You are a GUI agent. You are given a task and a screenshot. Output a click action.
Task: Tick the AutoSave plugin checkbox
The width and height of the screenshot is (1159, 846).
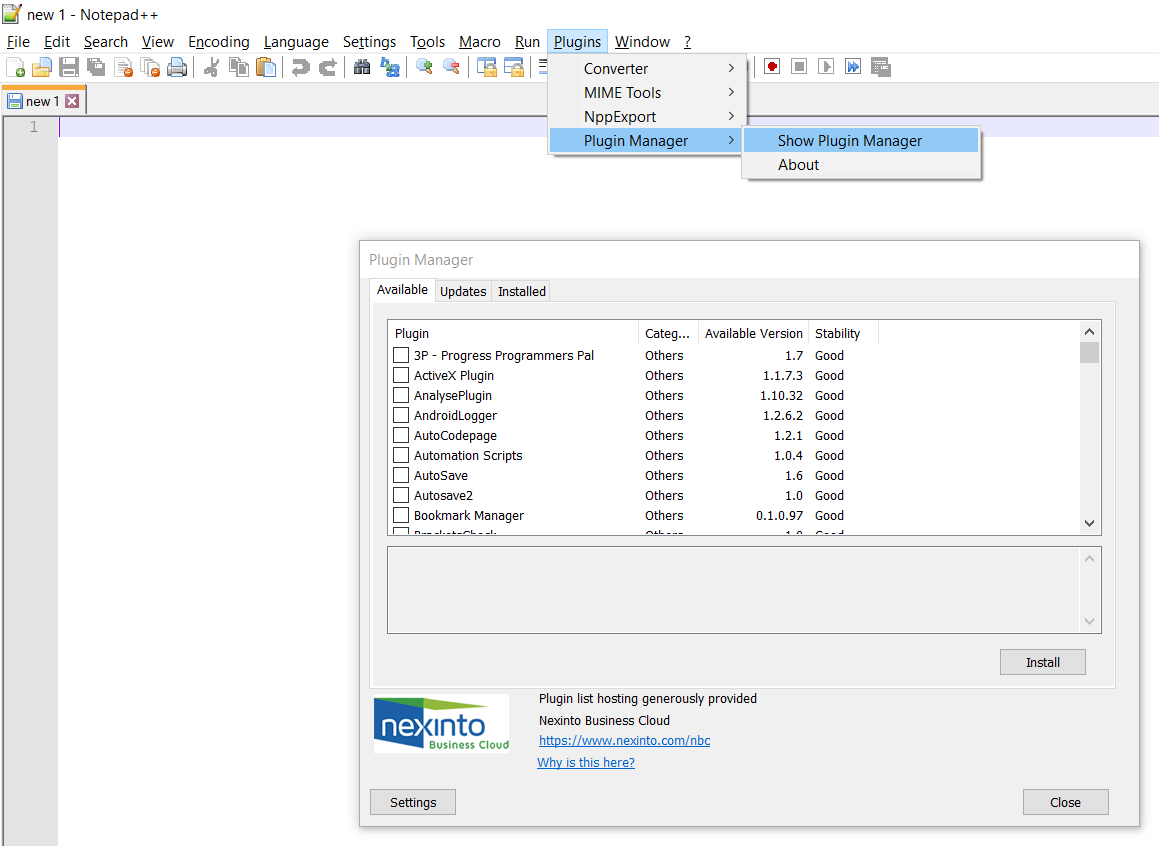(x=401, y=475)
